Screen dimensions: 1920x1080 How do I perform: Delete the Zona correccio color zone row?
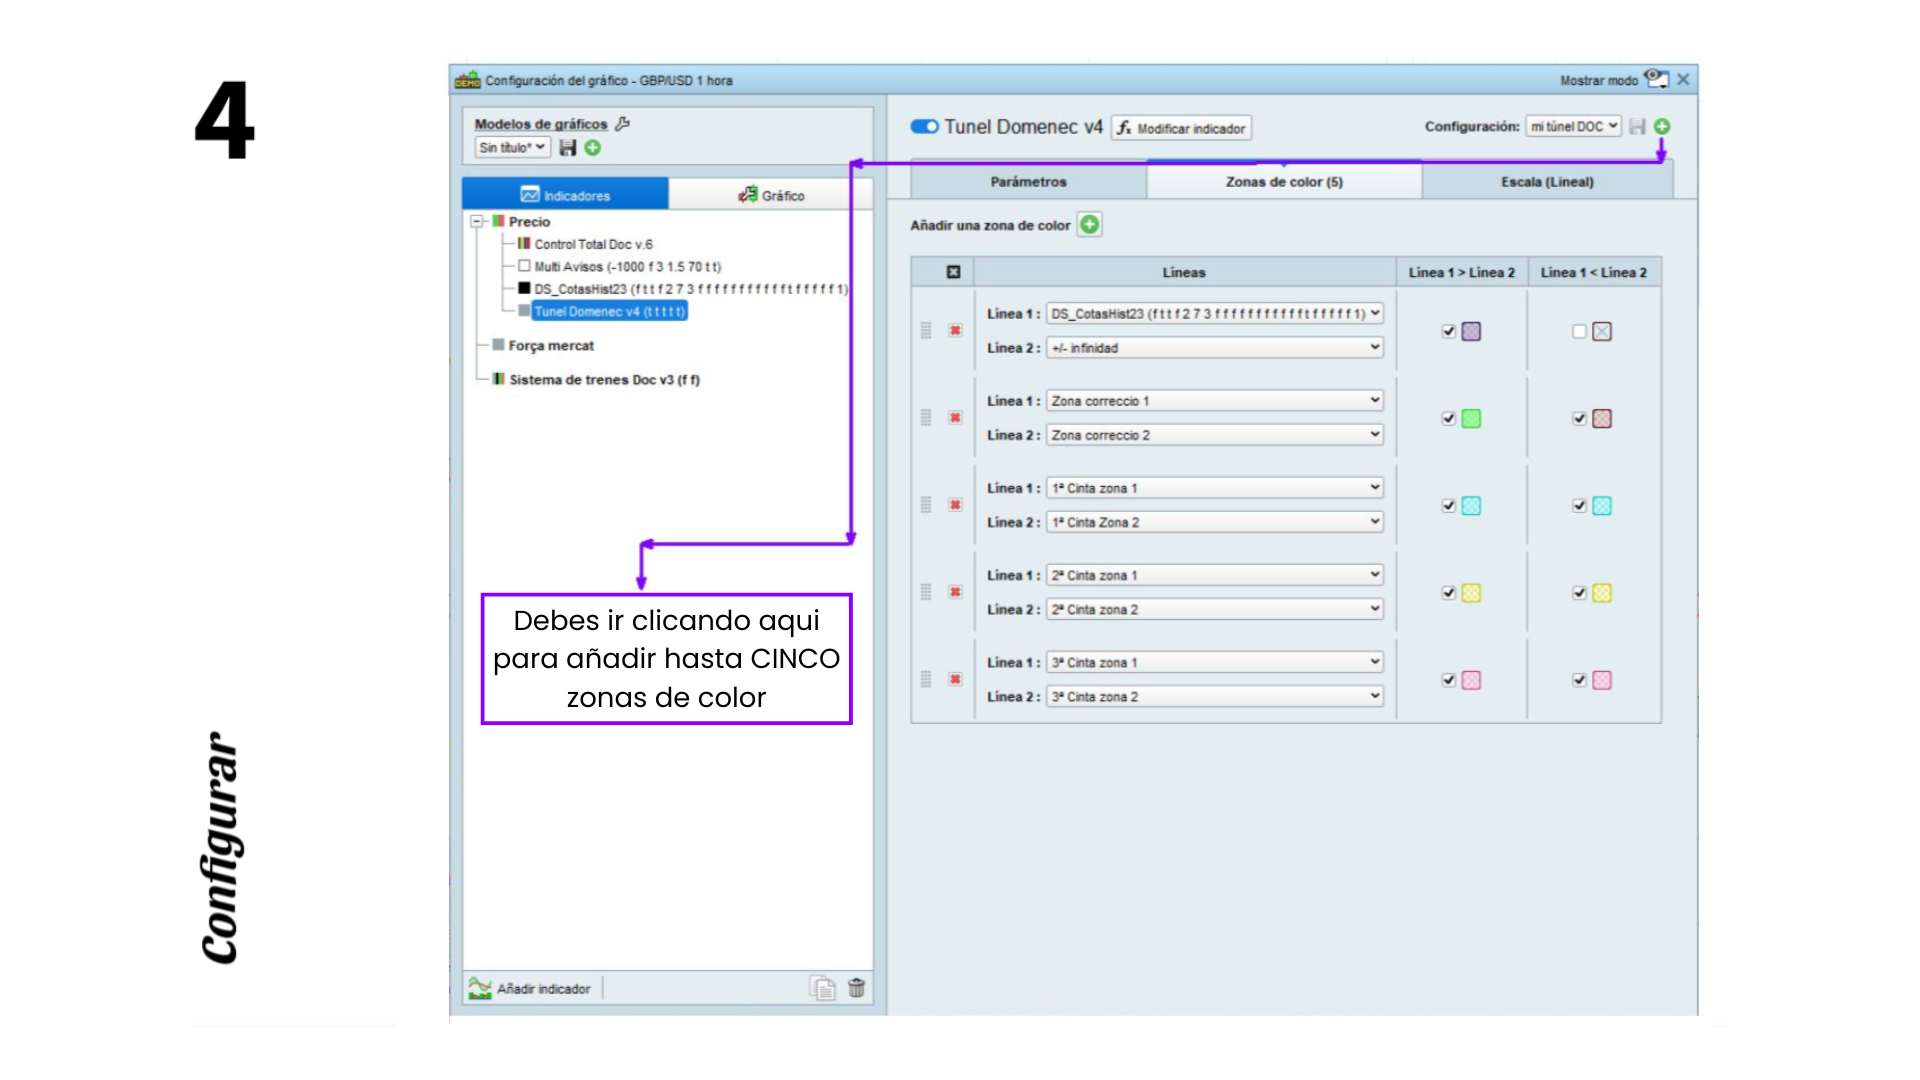coord(955,418)
